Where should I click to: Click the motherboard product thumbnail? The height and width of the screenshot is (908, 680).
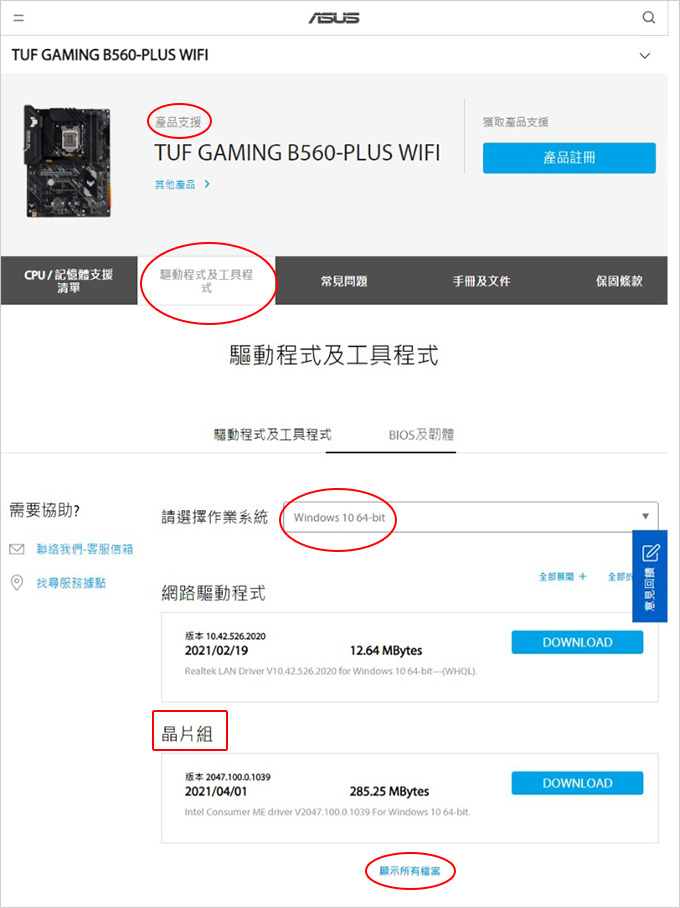68,161
